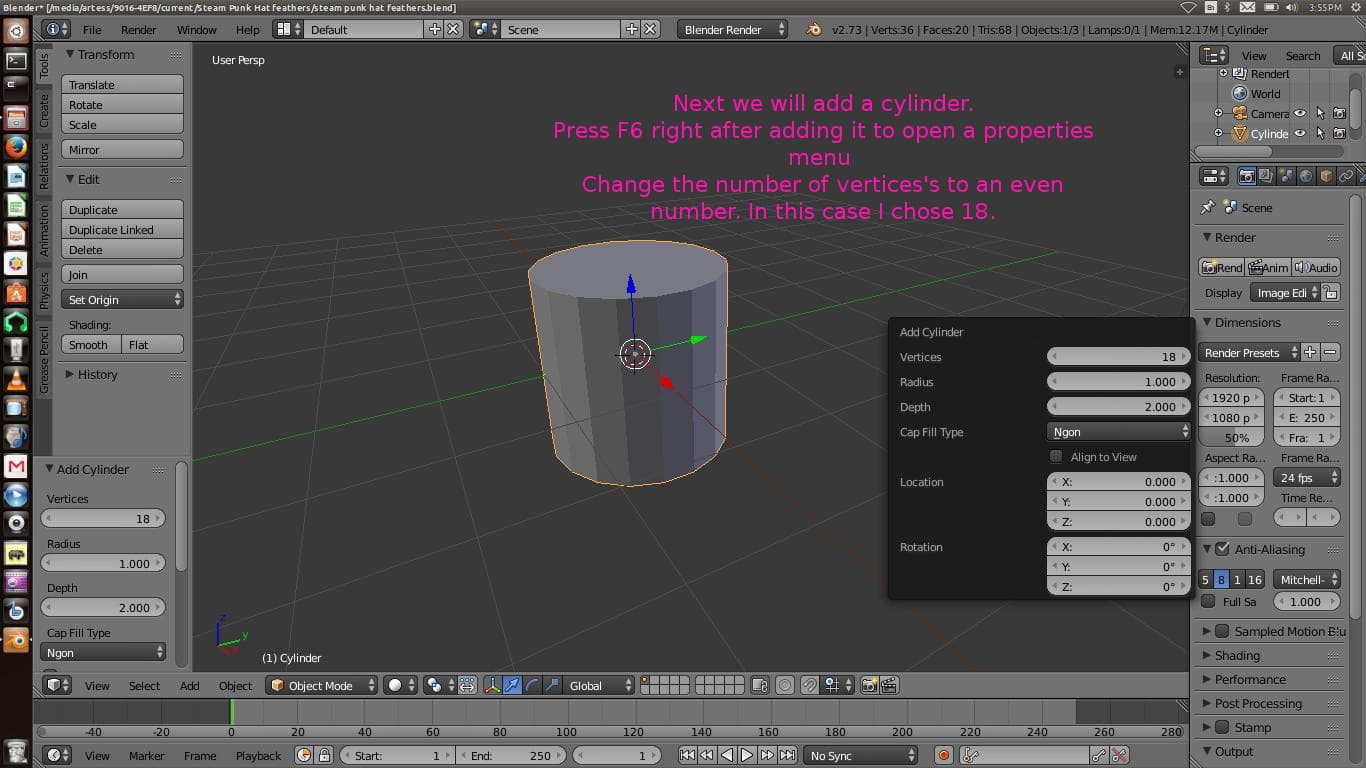Open the World properties tab

pos(1304,175)
